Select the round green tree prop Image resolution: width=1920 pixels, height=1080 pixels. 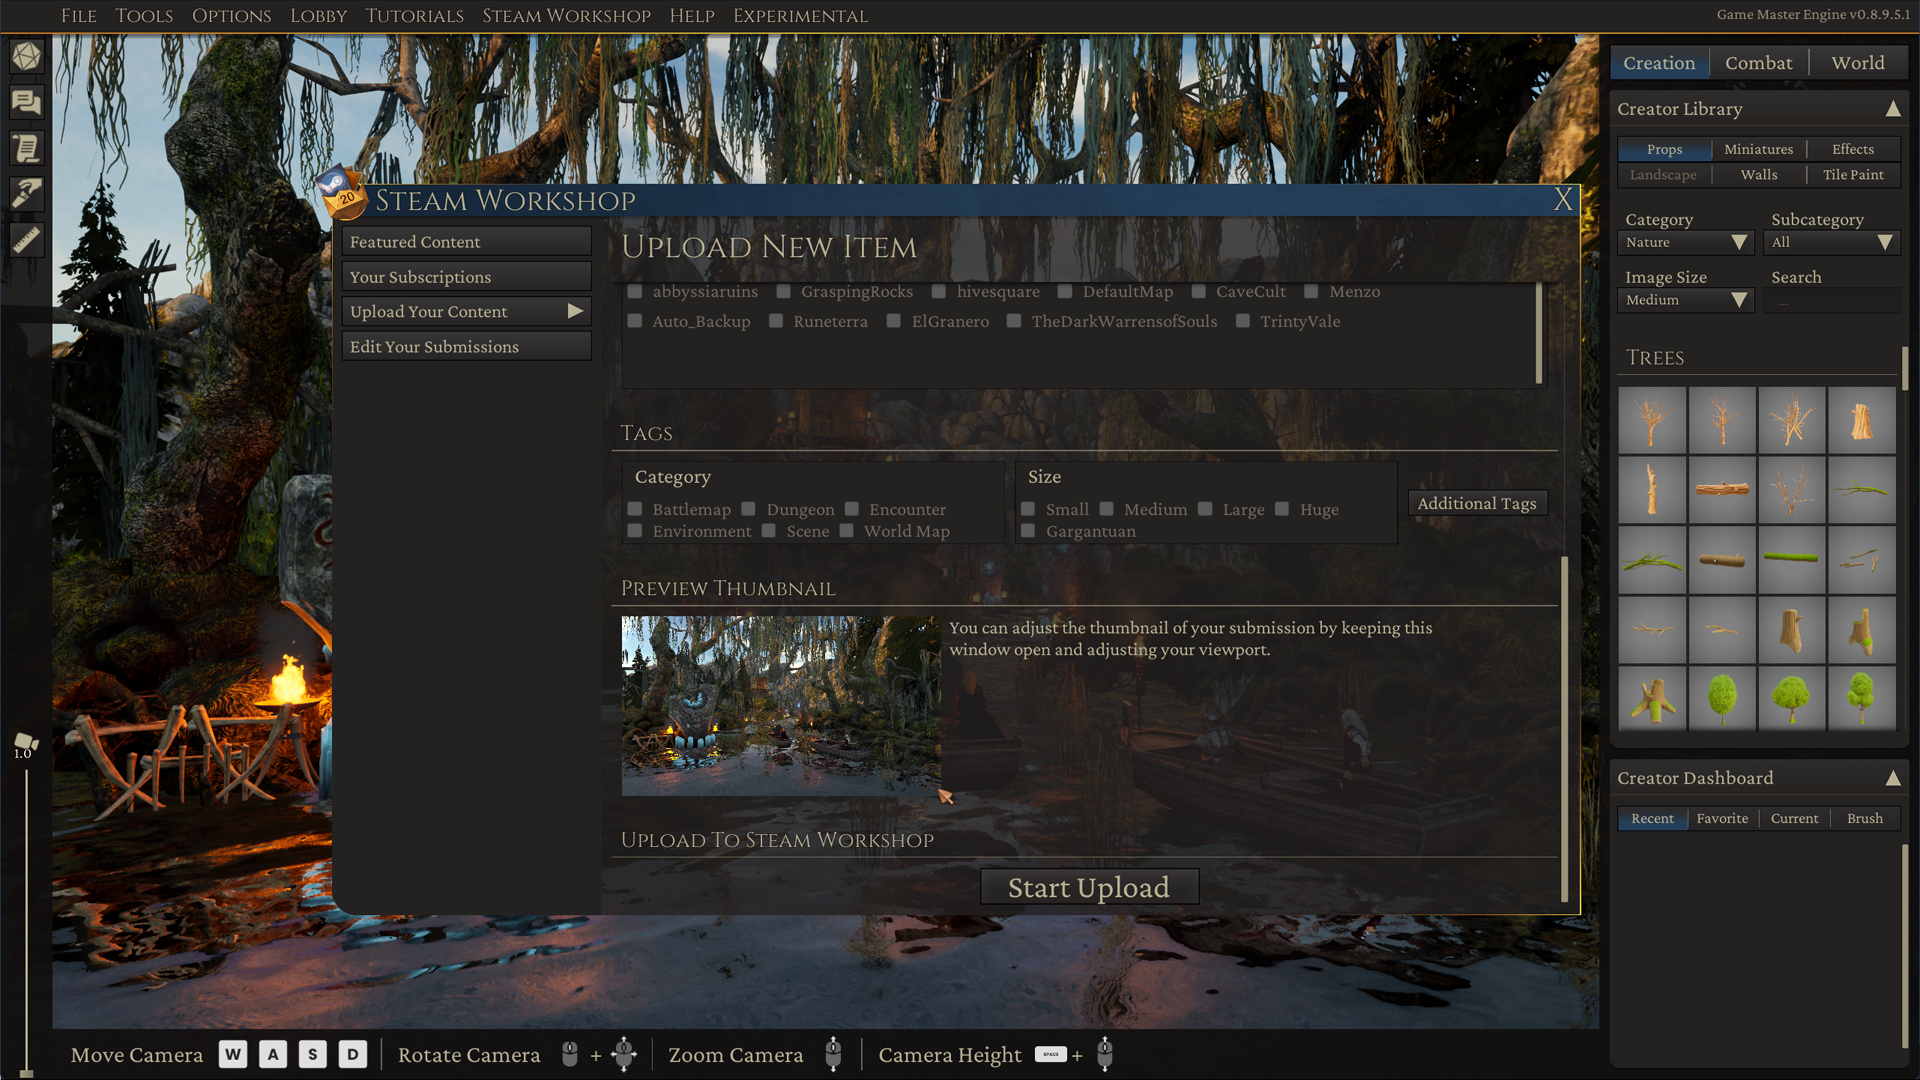coord(1722,698)
